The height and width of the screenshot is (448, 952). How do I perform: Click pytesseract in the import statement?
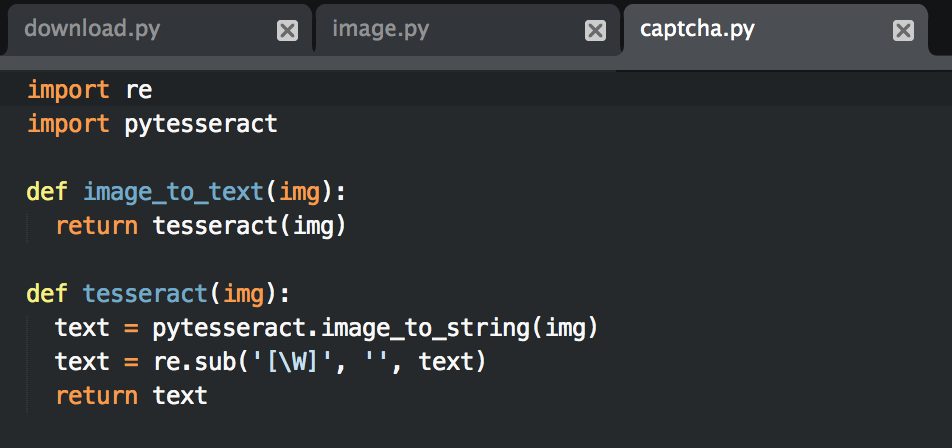click(x=200, y=124)
